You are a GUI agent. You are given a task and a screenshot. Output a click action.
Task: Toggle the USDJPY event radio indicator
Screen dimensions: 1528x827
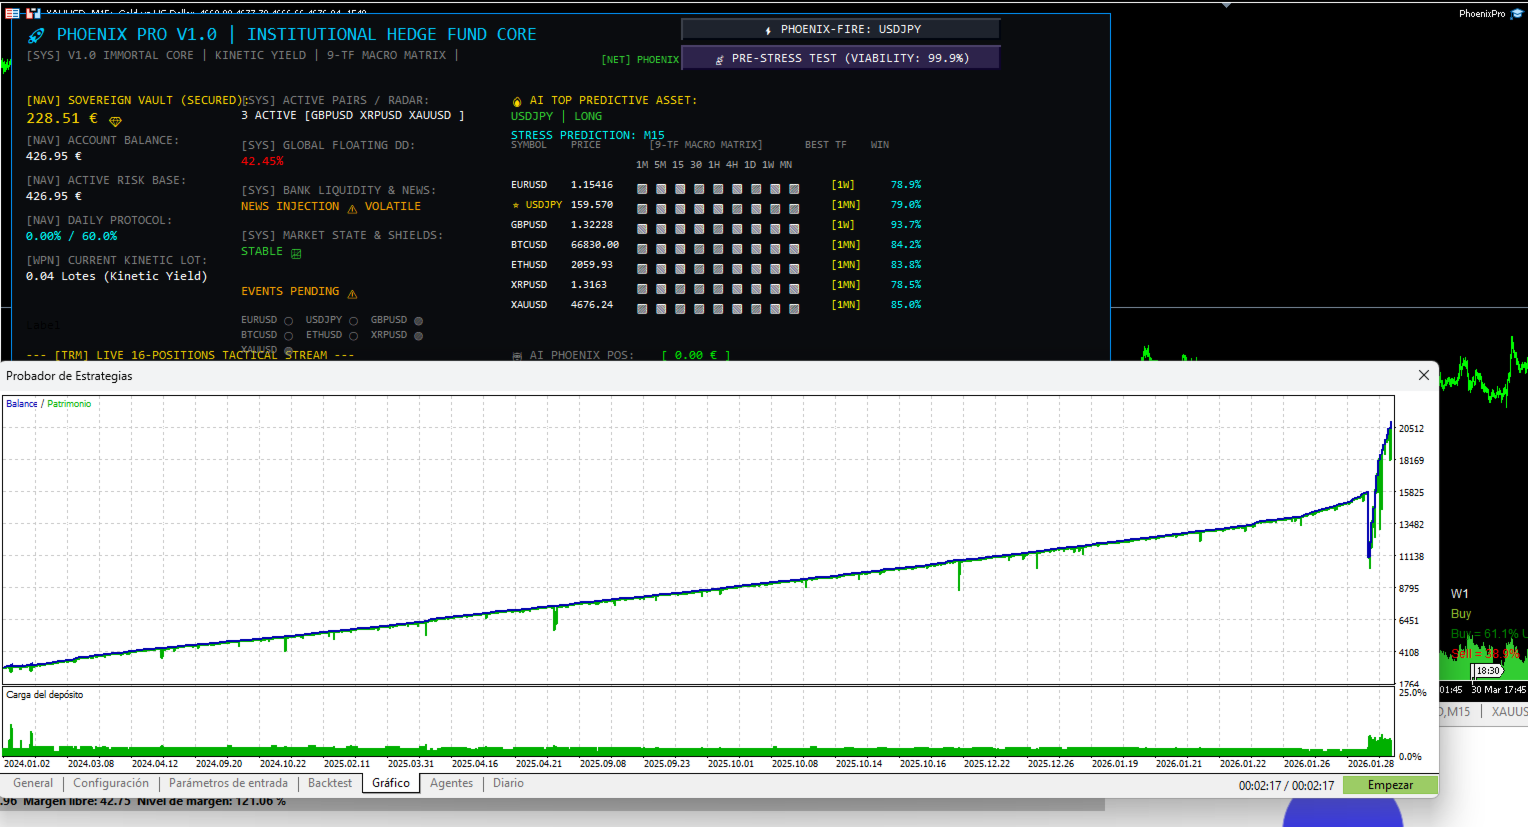pos(353,321)
